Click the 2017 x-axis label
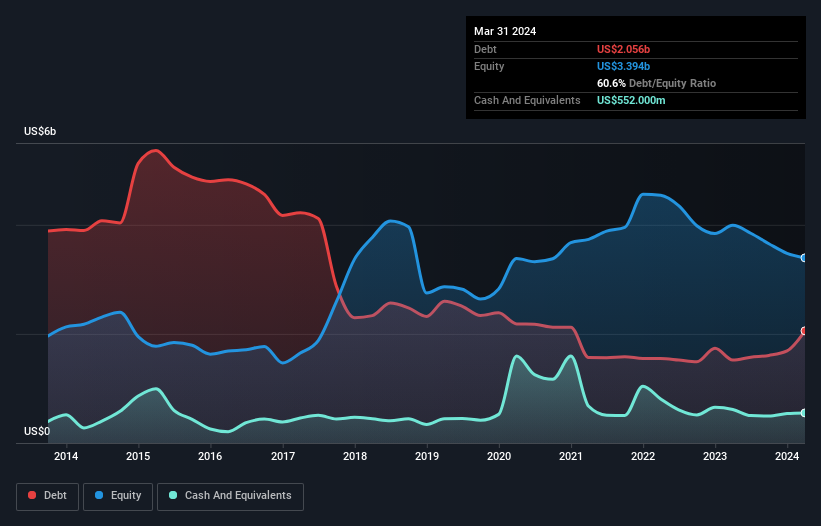821x526 pixels. click(283, 456)
